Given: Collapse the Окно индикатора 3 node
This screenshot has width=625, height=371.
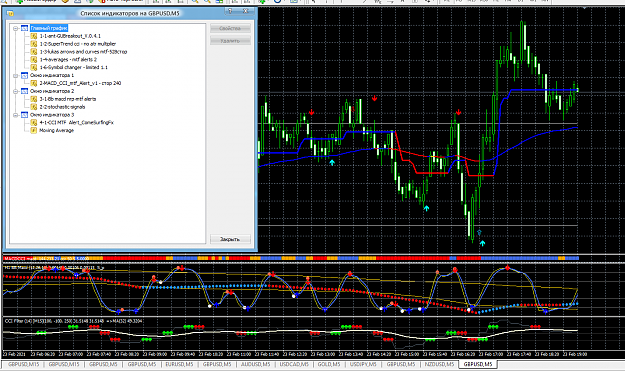Looking at the screenshot, I should [x=16, y=115].
